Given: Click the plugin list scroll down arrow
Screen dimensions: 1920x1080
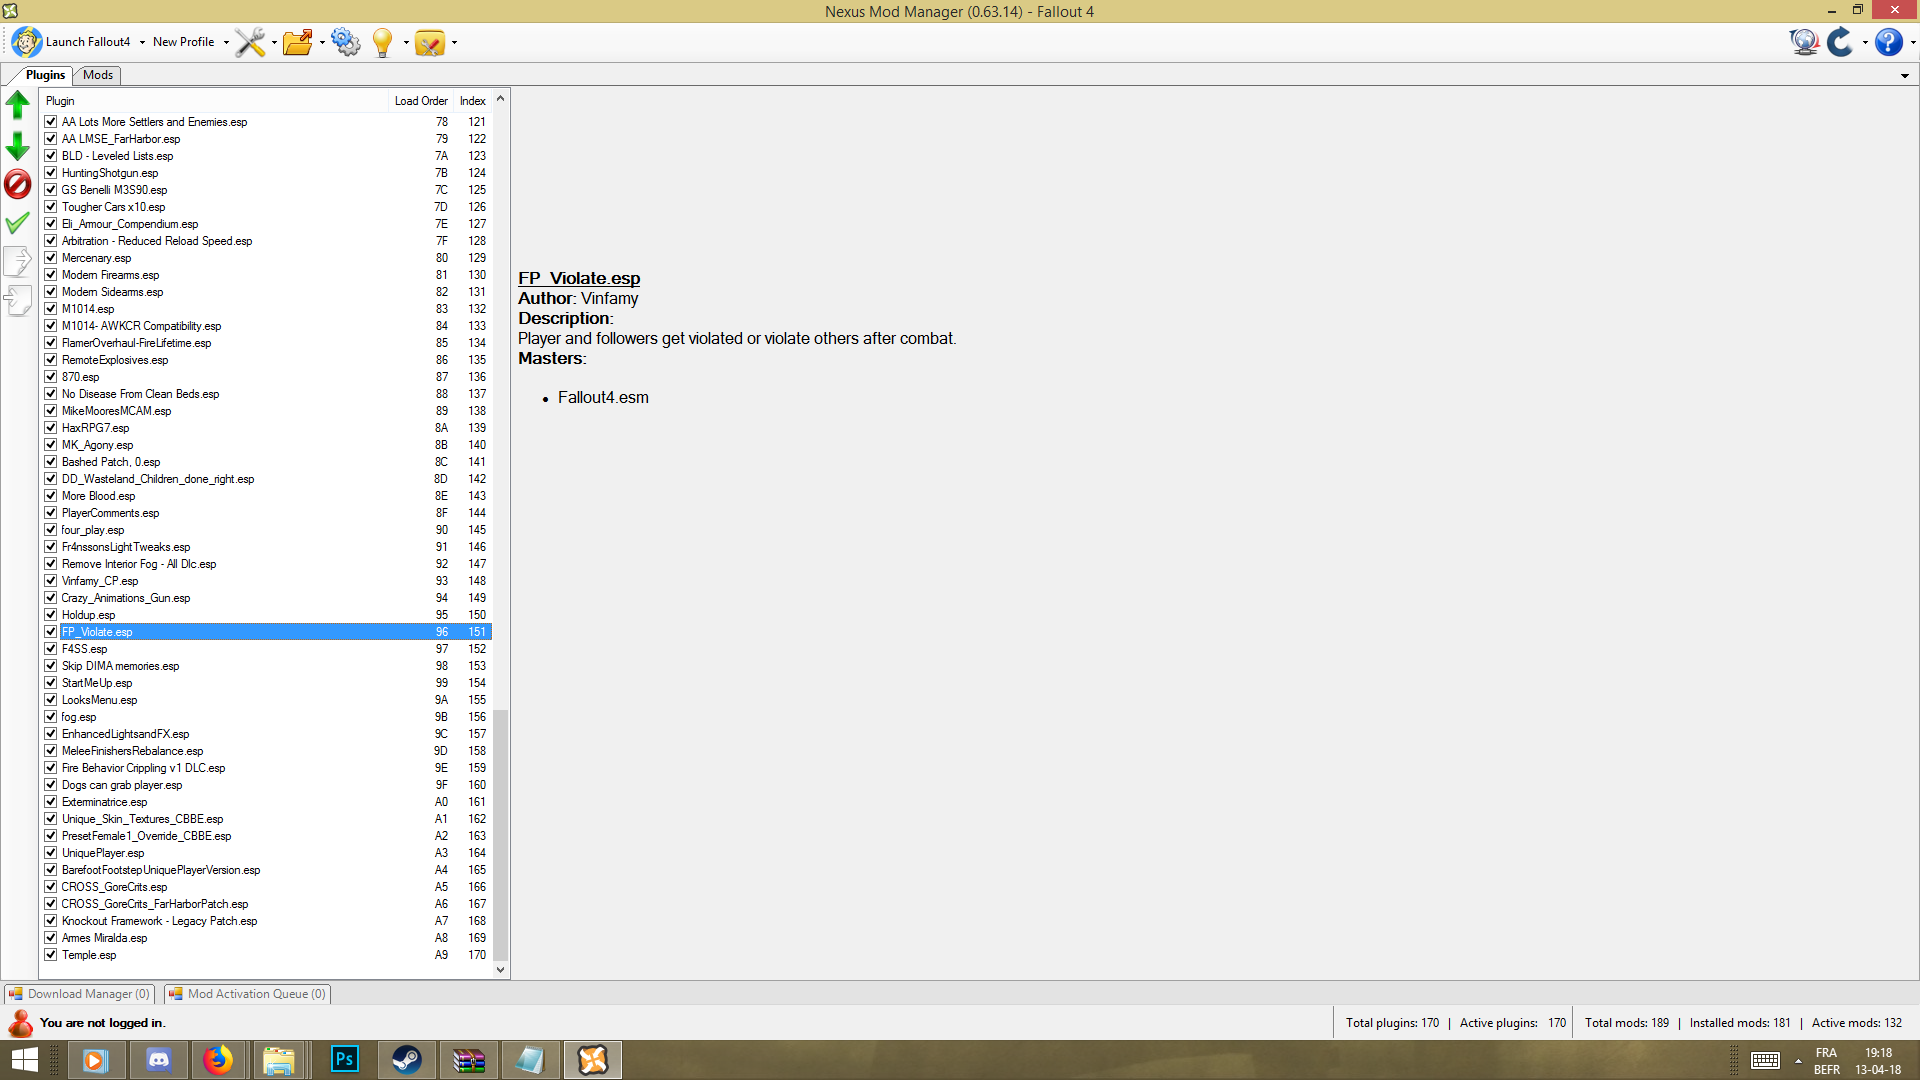Looking at the screenshot, I should click(x=501, y=970).
